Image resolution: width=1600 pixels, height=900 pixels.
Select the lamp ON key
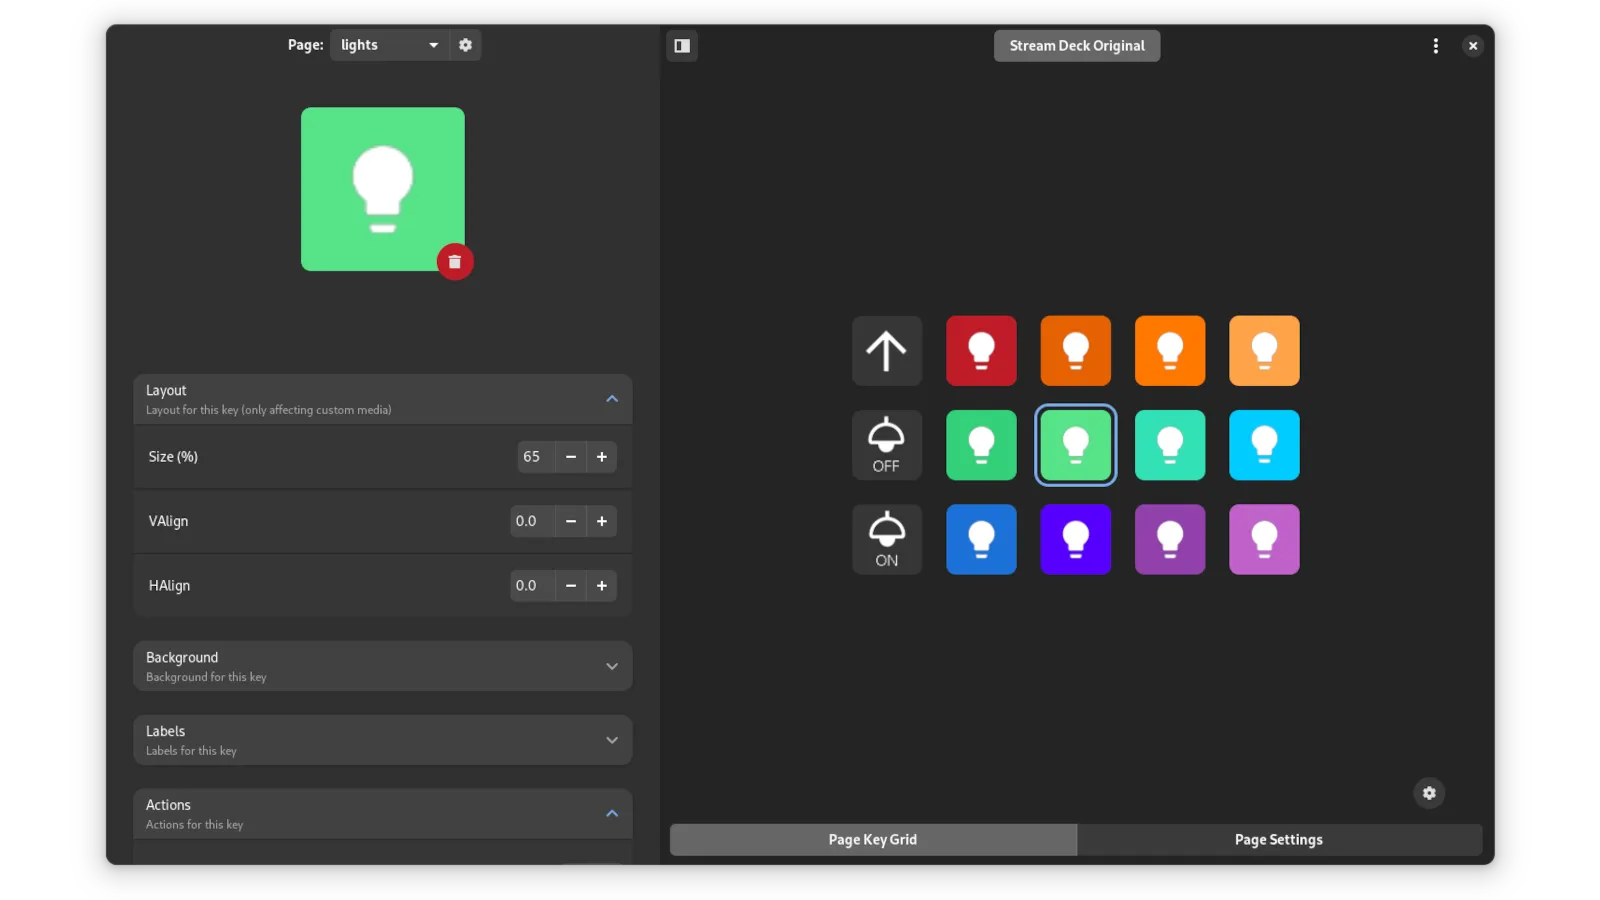coord(886,540)
